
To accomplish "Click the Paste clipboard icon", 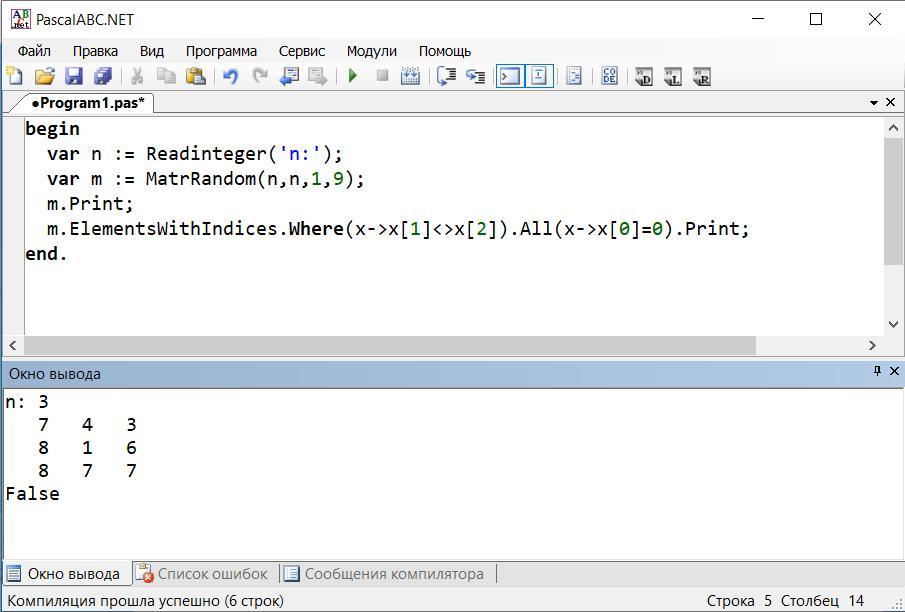I will coord(196,76).
